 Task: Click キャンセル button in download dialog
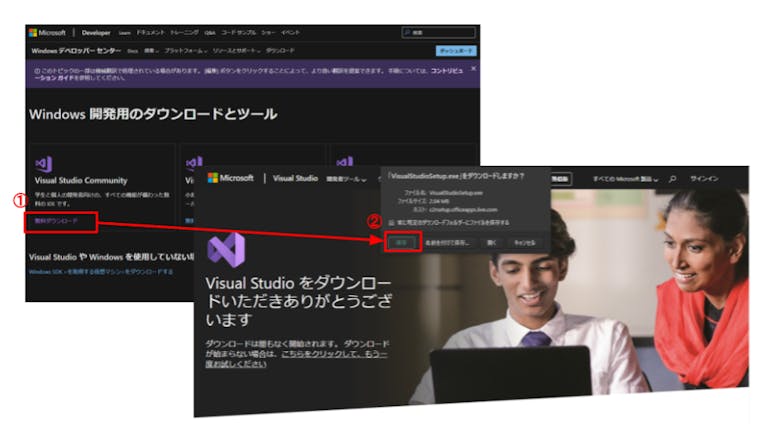point(525,243)
